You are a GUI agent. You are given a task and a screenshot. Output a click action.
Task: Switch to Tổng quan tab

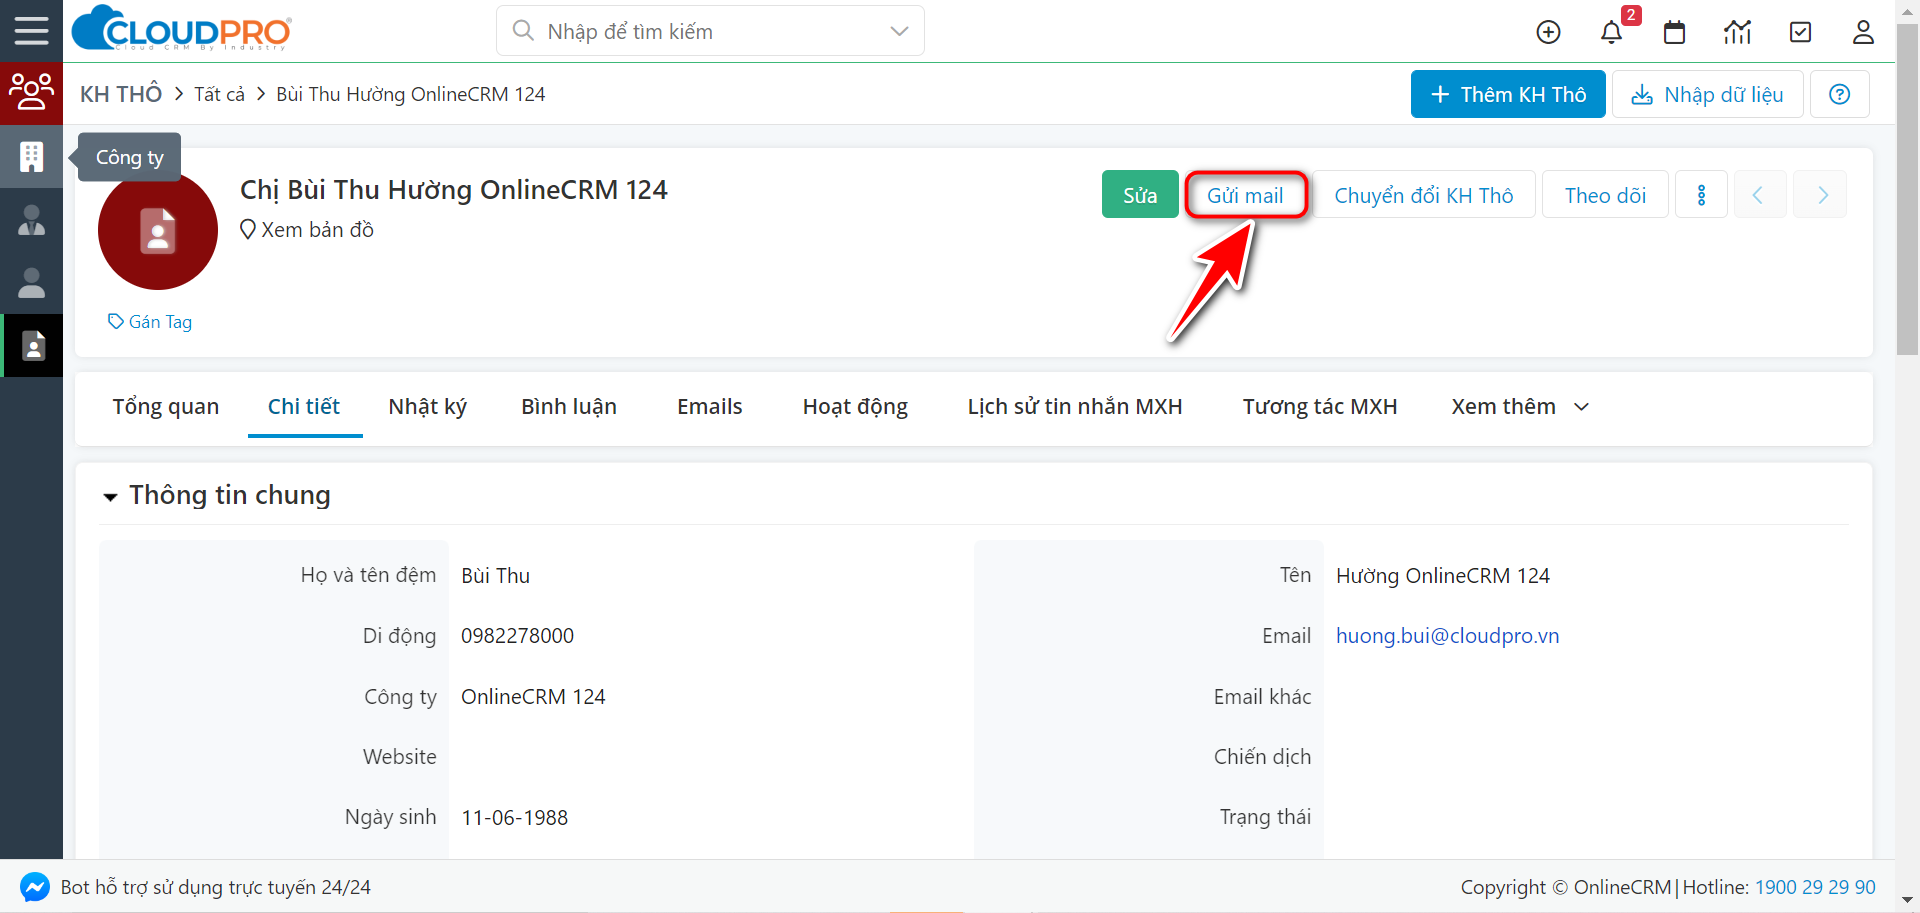point(166,407)
